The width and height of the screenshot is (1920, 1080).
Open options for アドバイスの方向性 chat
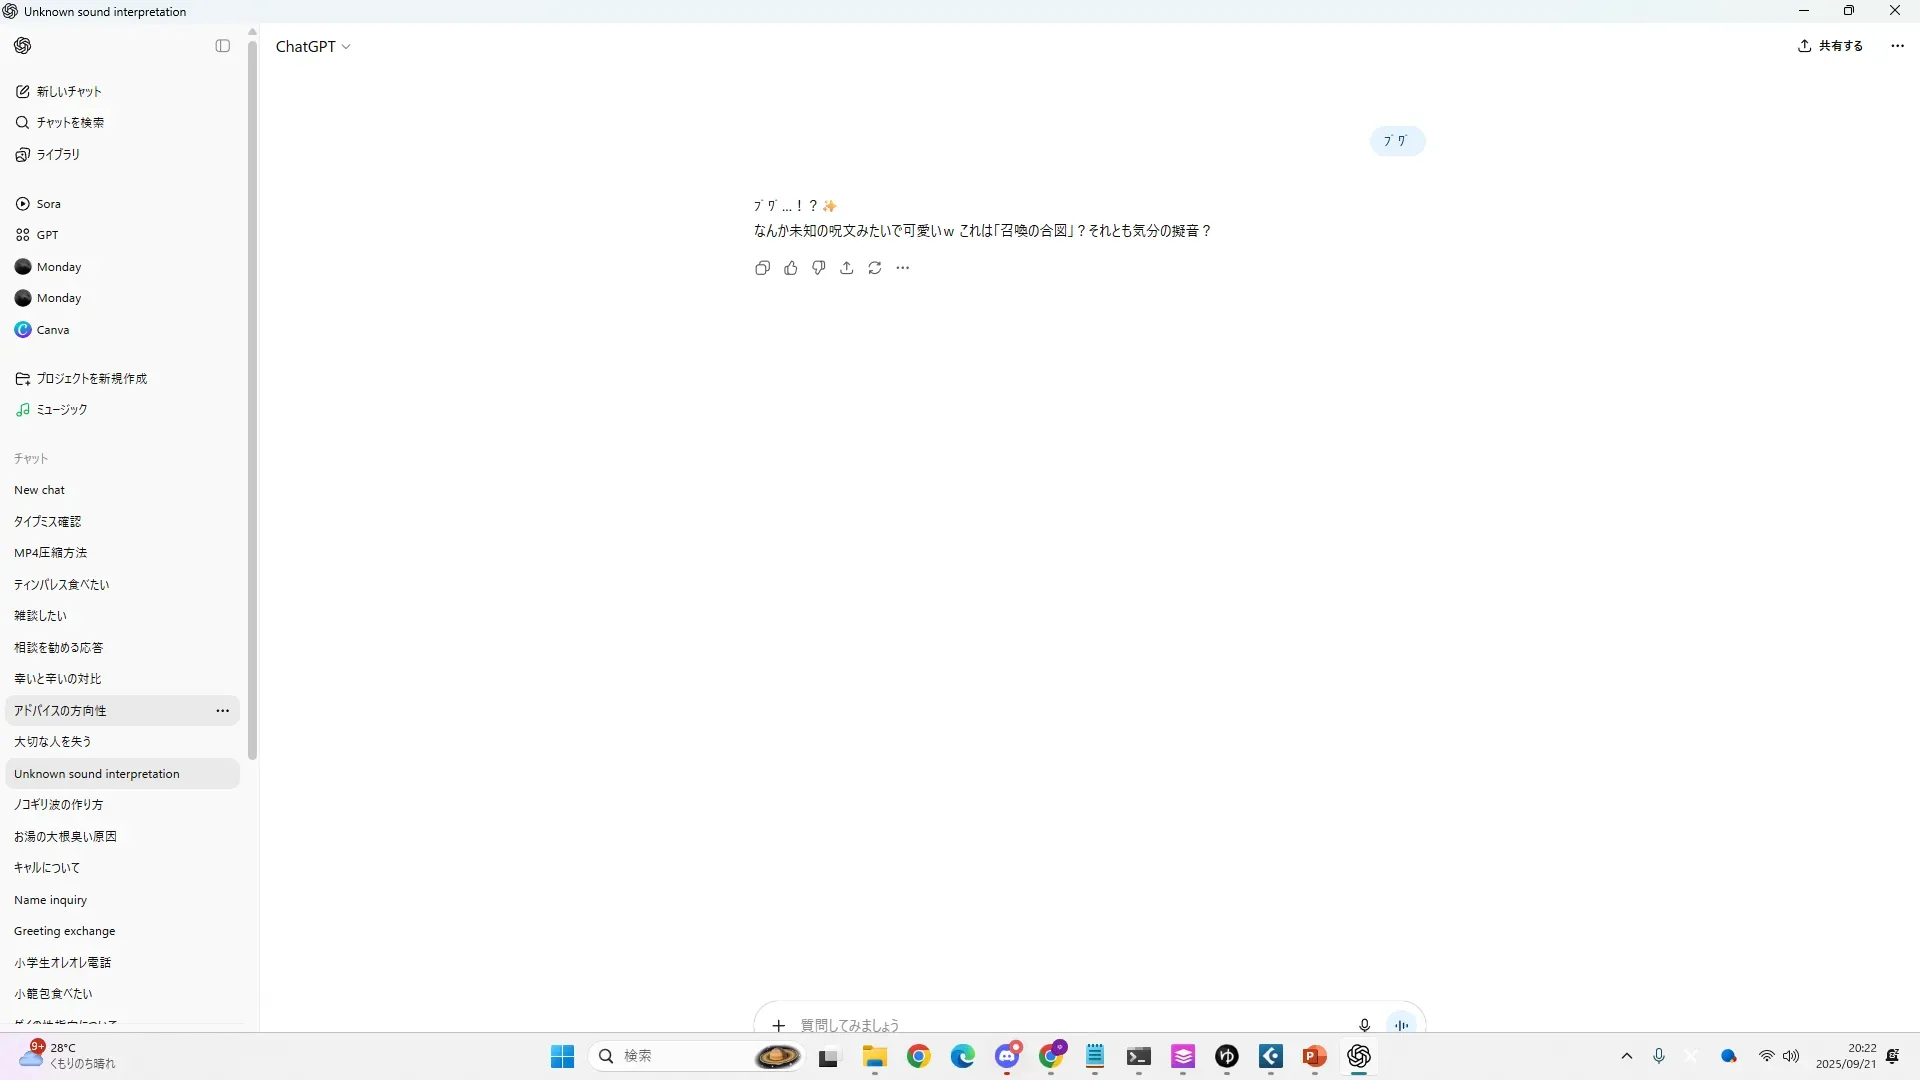coord(223,711)
